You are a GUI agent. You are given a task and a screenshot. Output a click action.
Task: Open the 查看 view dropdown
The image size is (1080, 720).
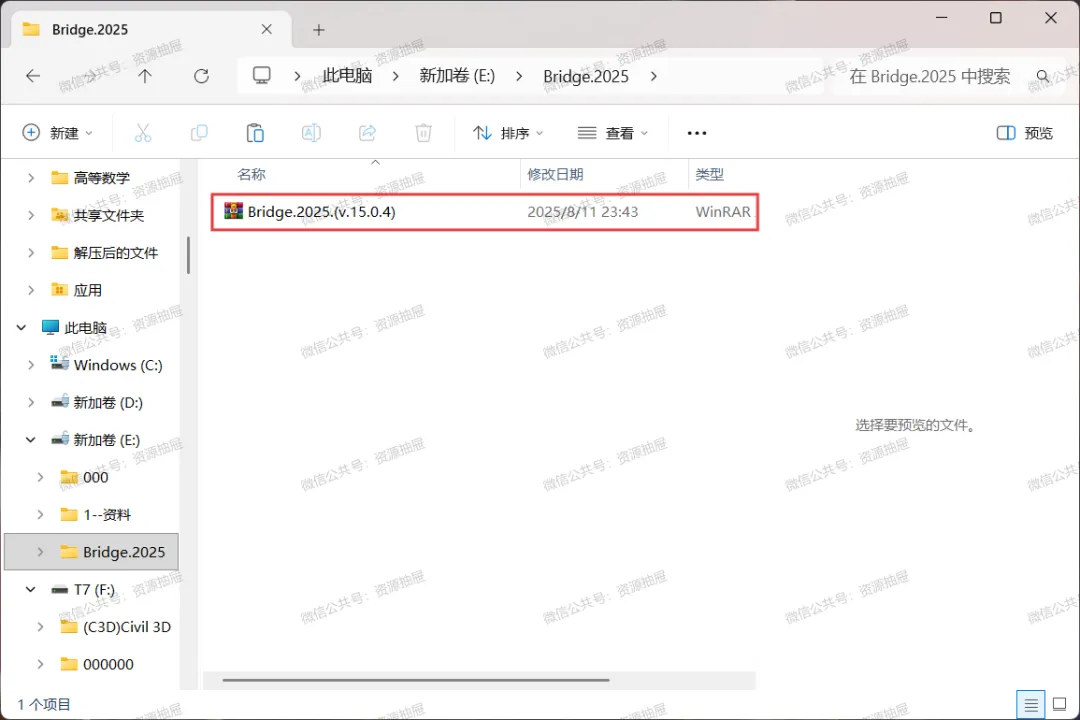pos(613,133)
